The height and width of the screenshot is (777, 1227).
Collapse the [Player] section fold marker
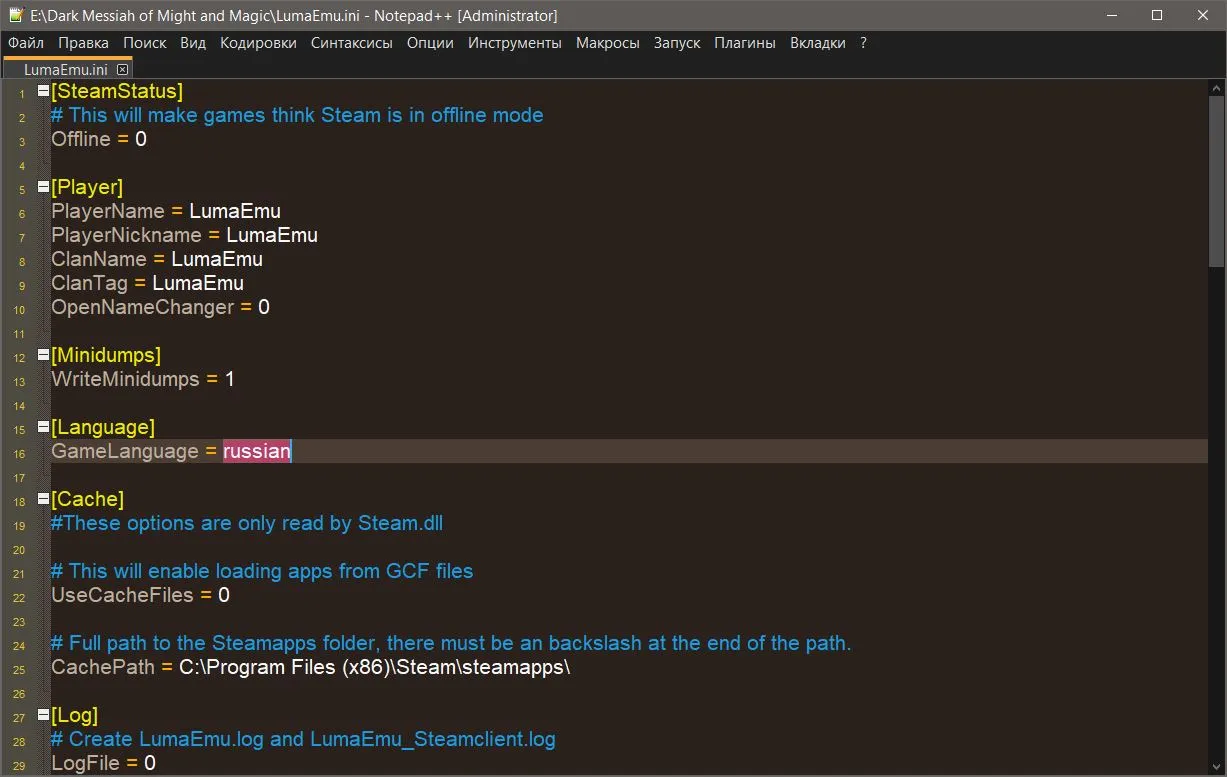coord(43,187)
